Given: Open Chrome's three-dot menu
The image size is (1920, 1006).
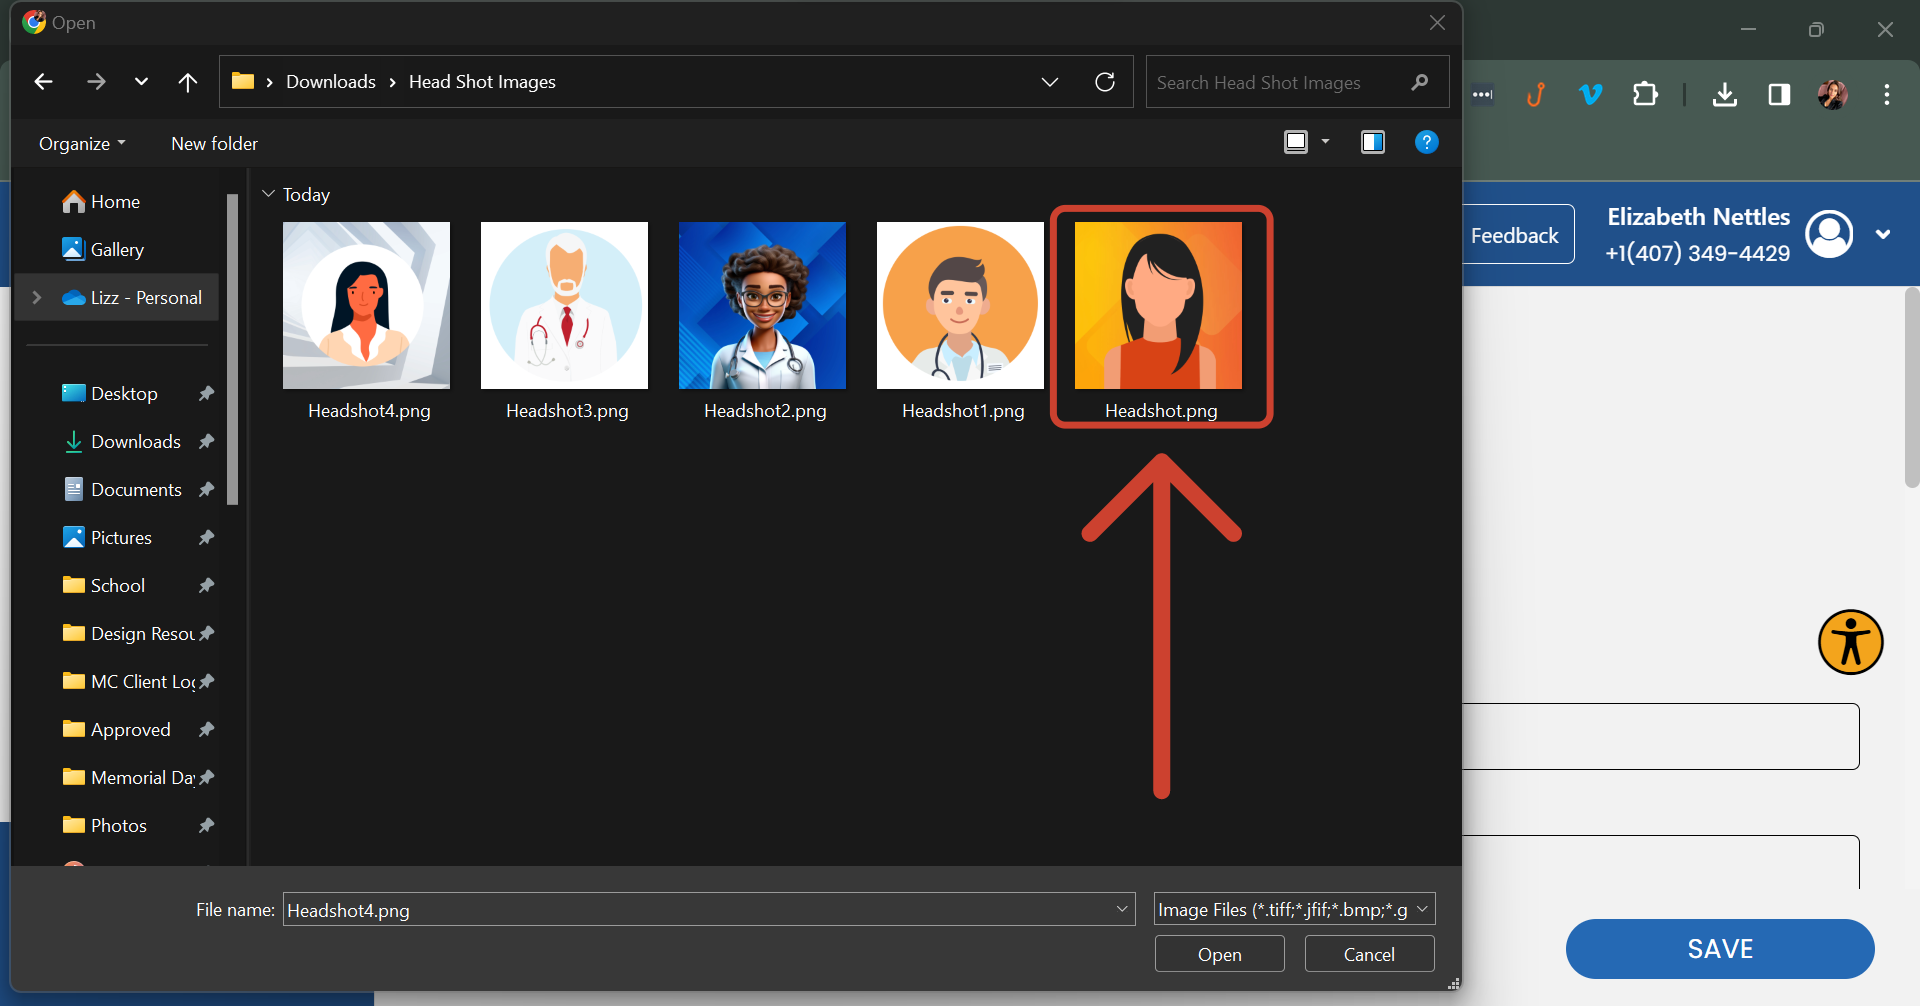Looking at the screenshot, I should pyautogui.click(x=1887, y=95).
